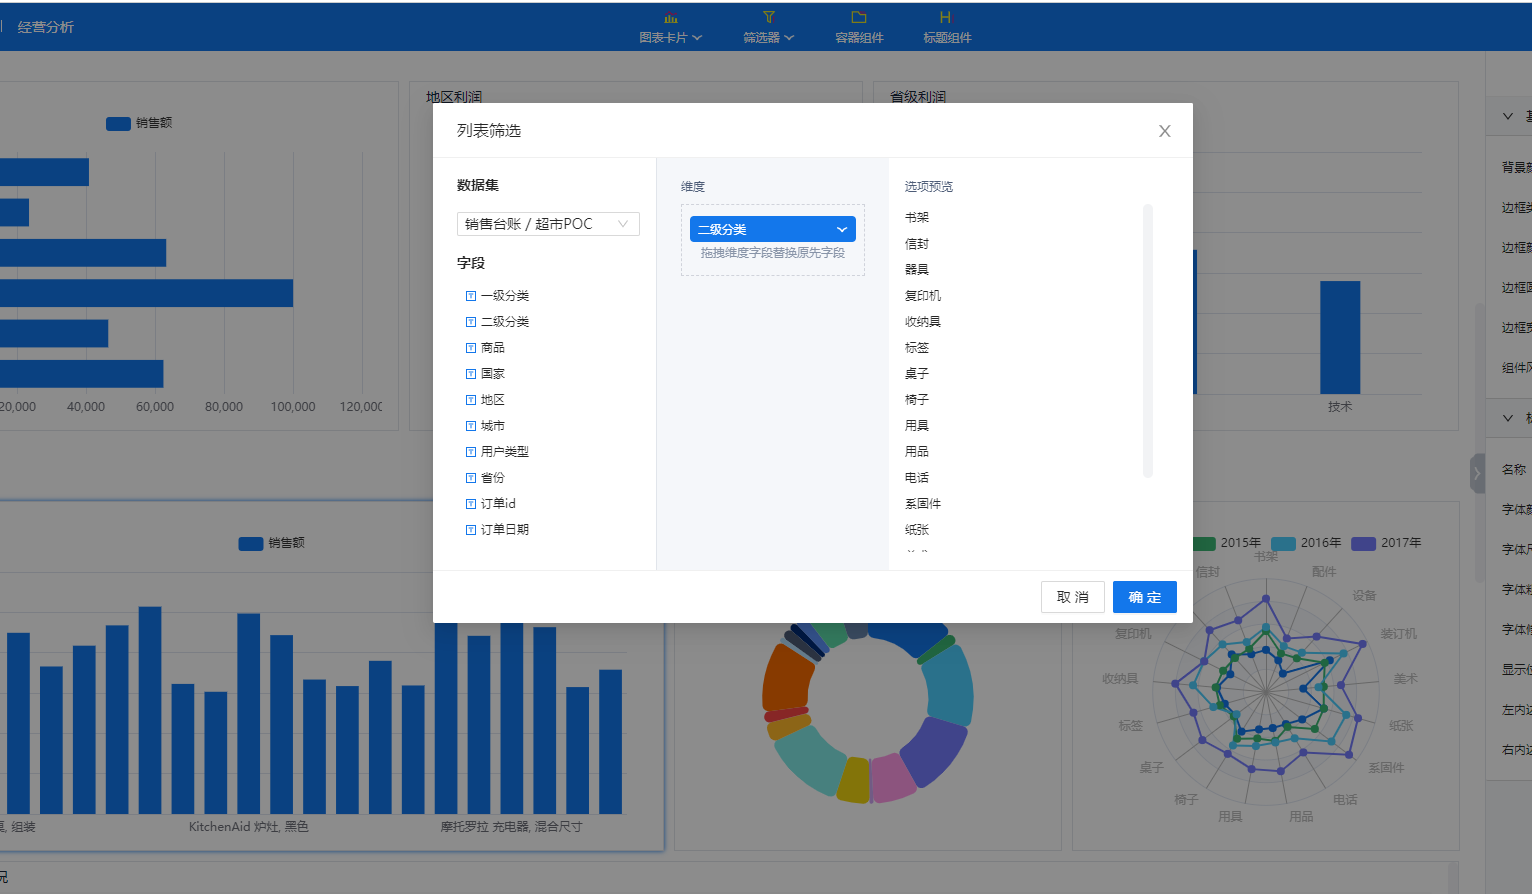1532x894 pixels.
Task: Click the 器具 preview option
Action: coord(917,269)
